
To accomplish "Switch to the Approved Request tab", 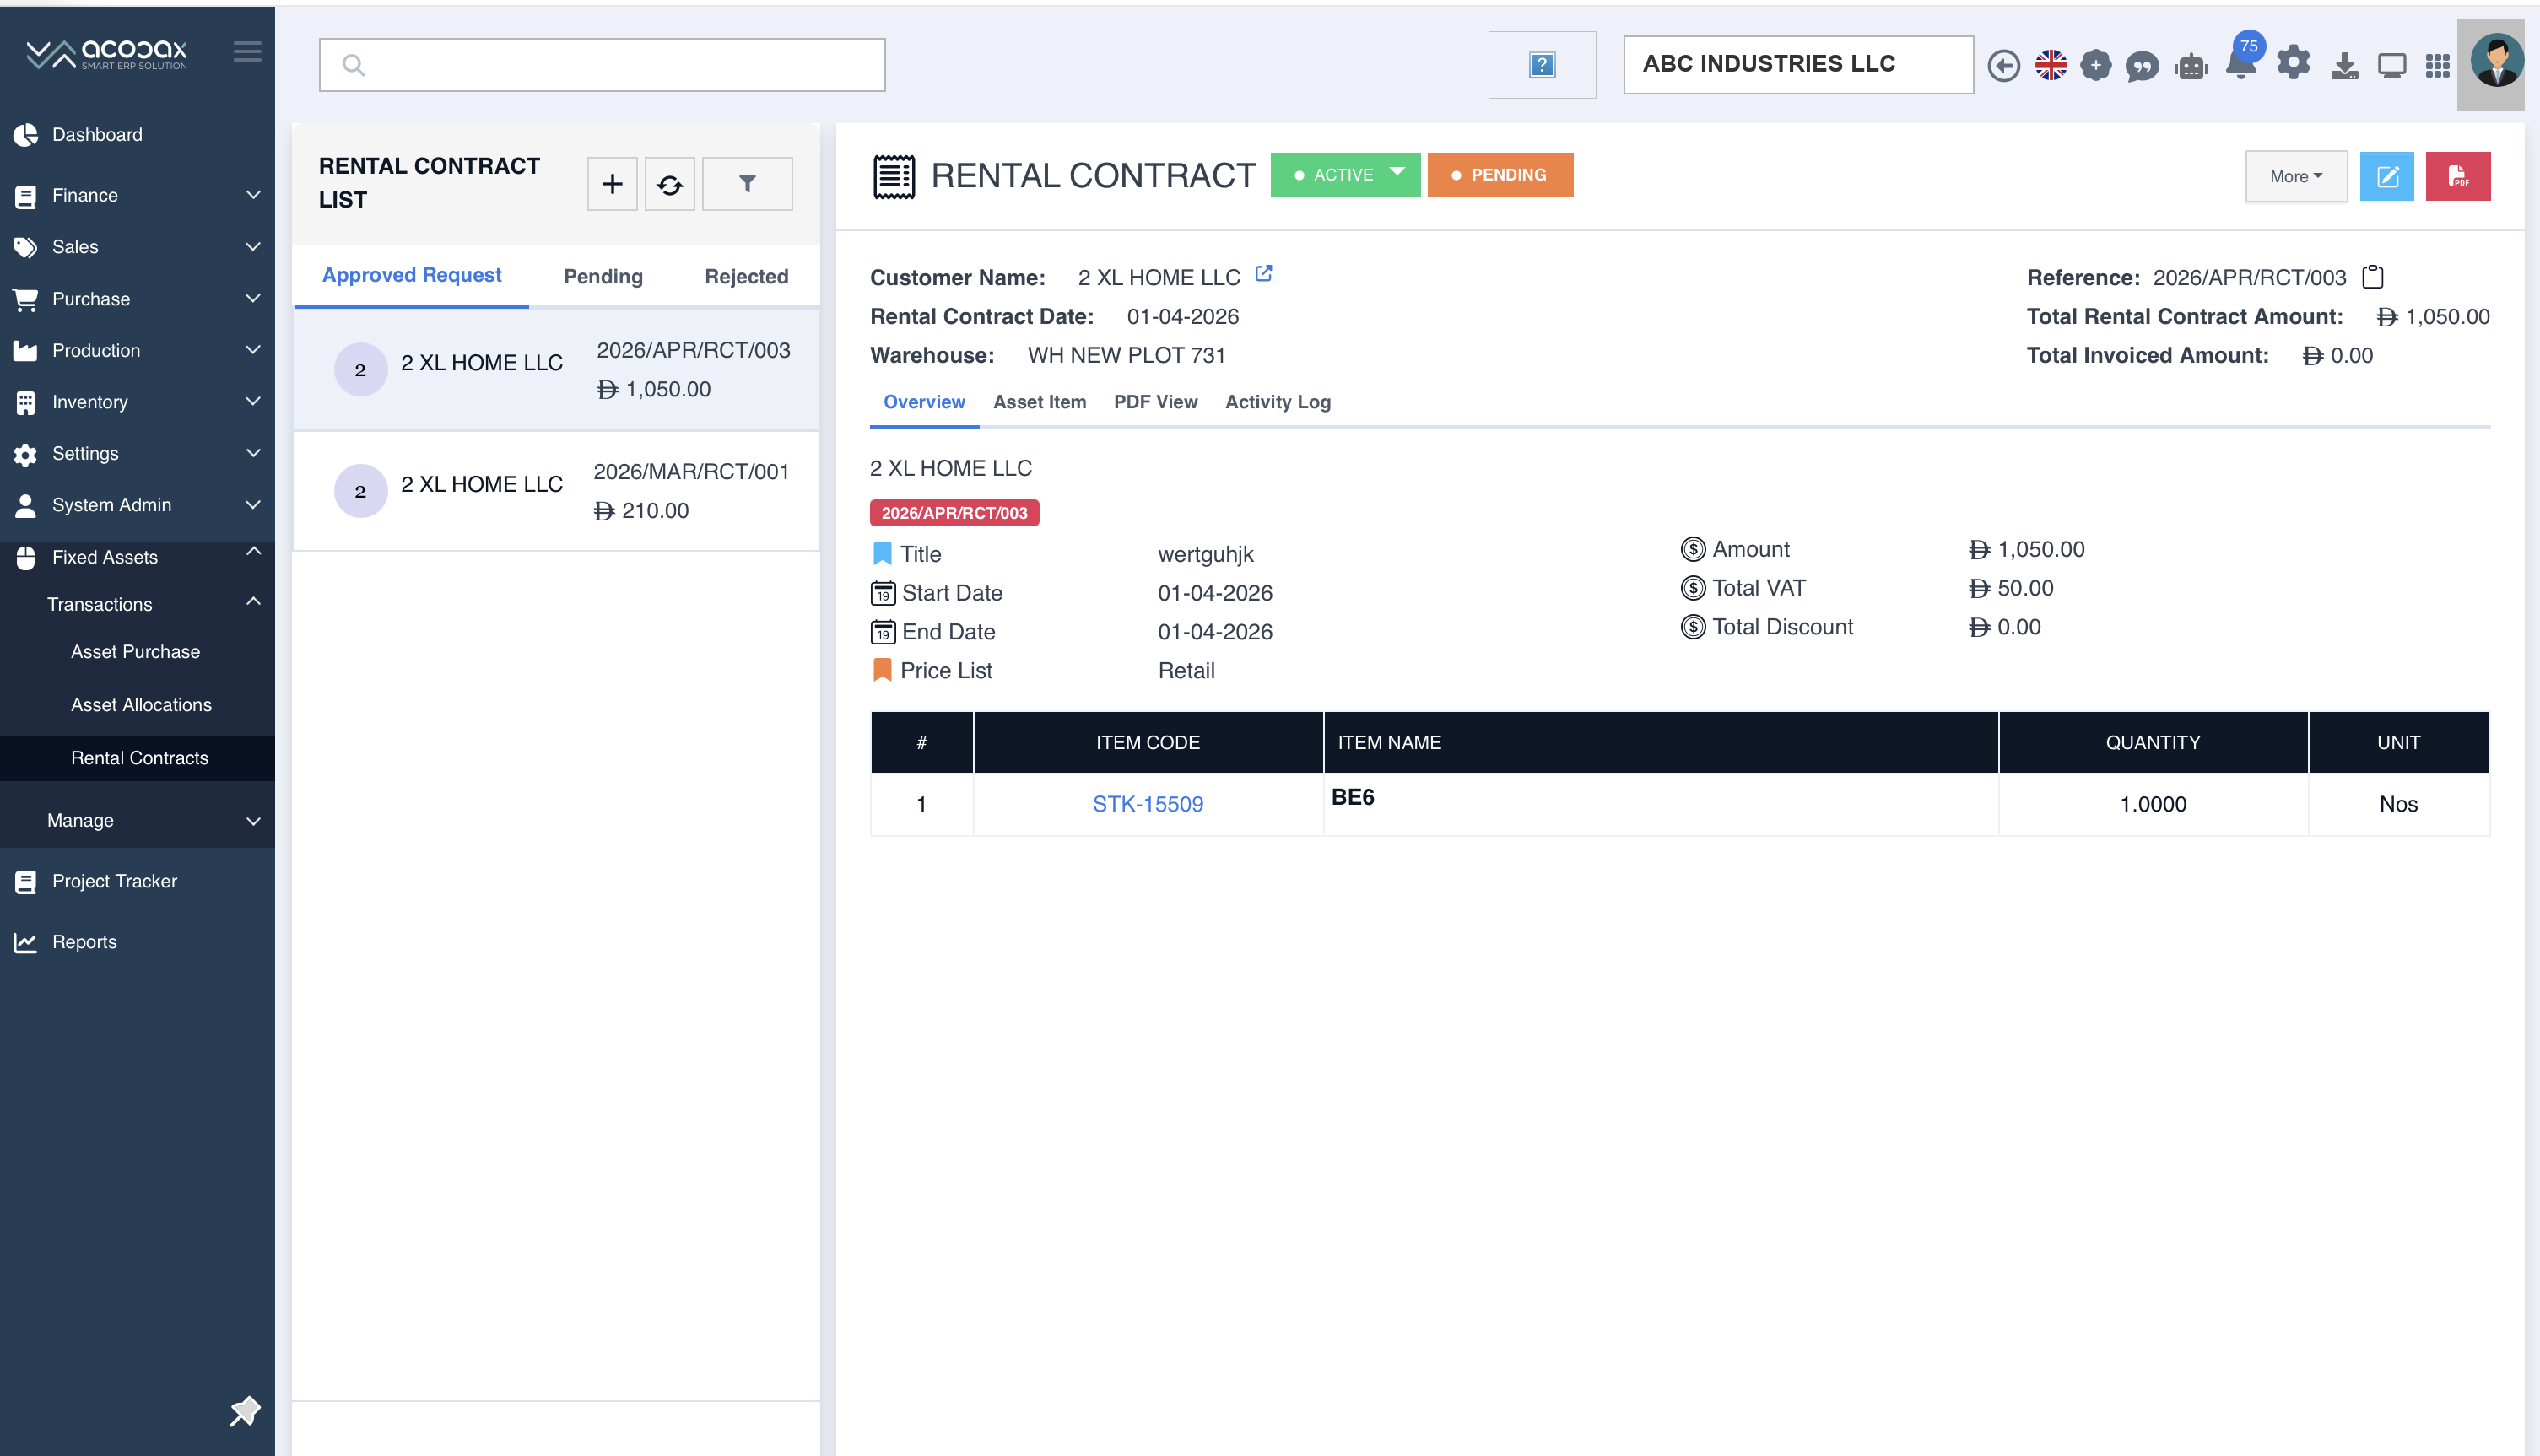I will point(411,275).
